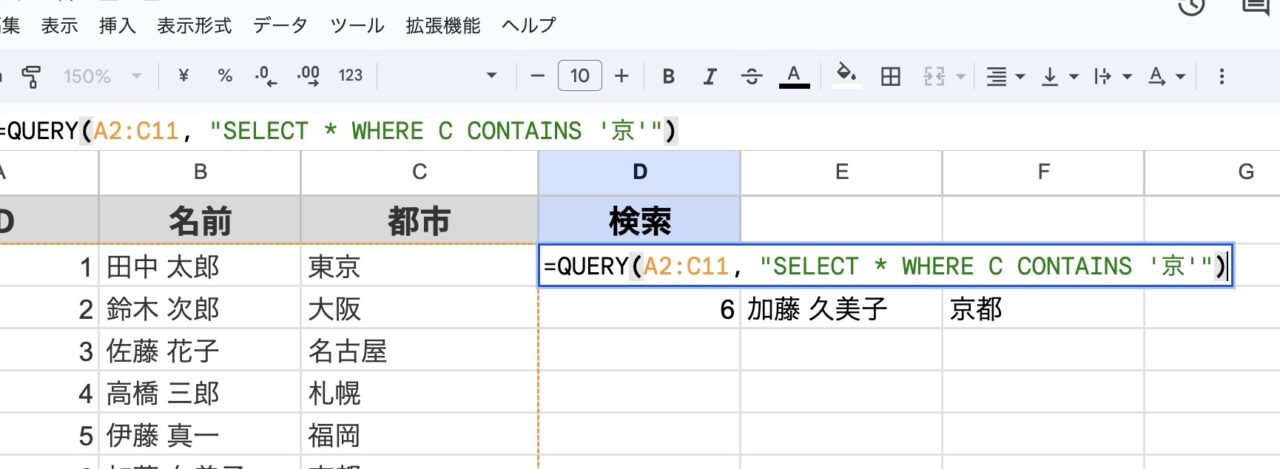1280x469 pixels.
Task: Select the 東京 city cell
Action: [x=419, y=267]
